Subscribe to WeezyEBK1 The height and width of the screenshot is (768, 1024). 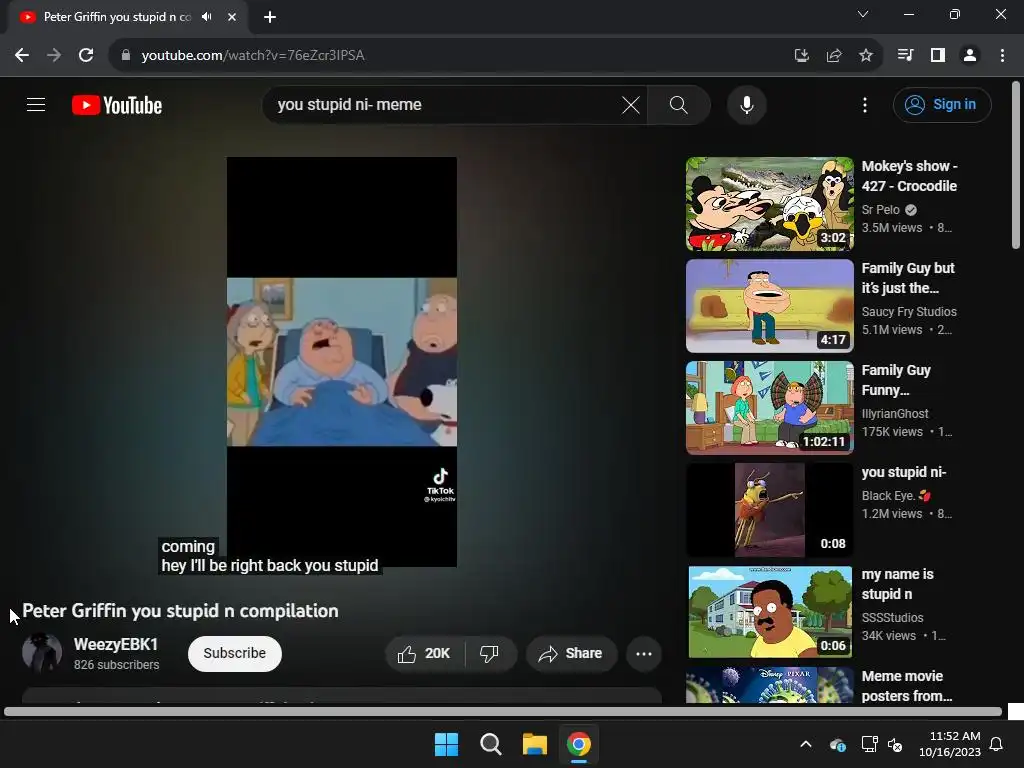pos(234,653)
